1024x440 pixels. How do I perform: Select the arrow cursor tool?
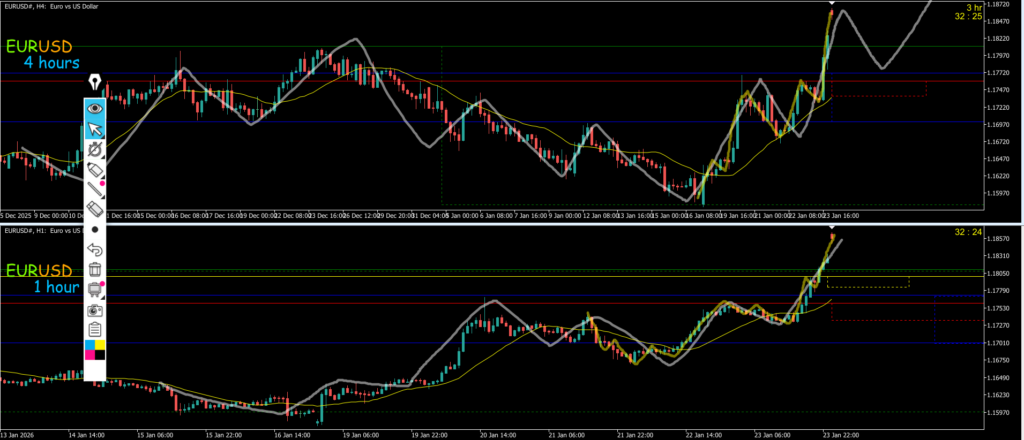point(95,128)
